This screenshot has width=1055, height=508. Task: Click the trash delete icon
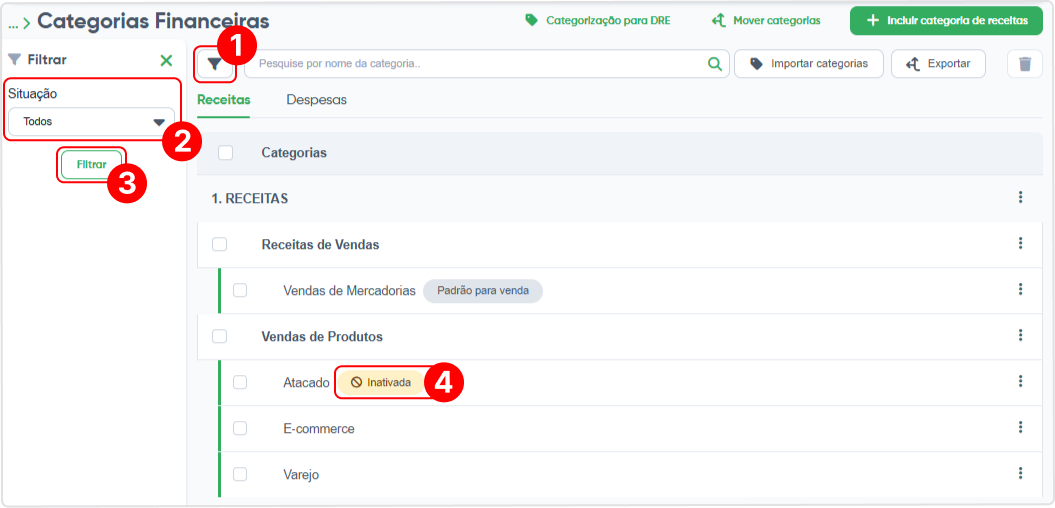[1025, 64]
